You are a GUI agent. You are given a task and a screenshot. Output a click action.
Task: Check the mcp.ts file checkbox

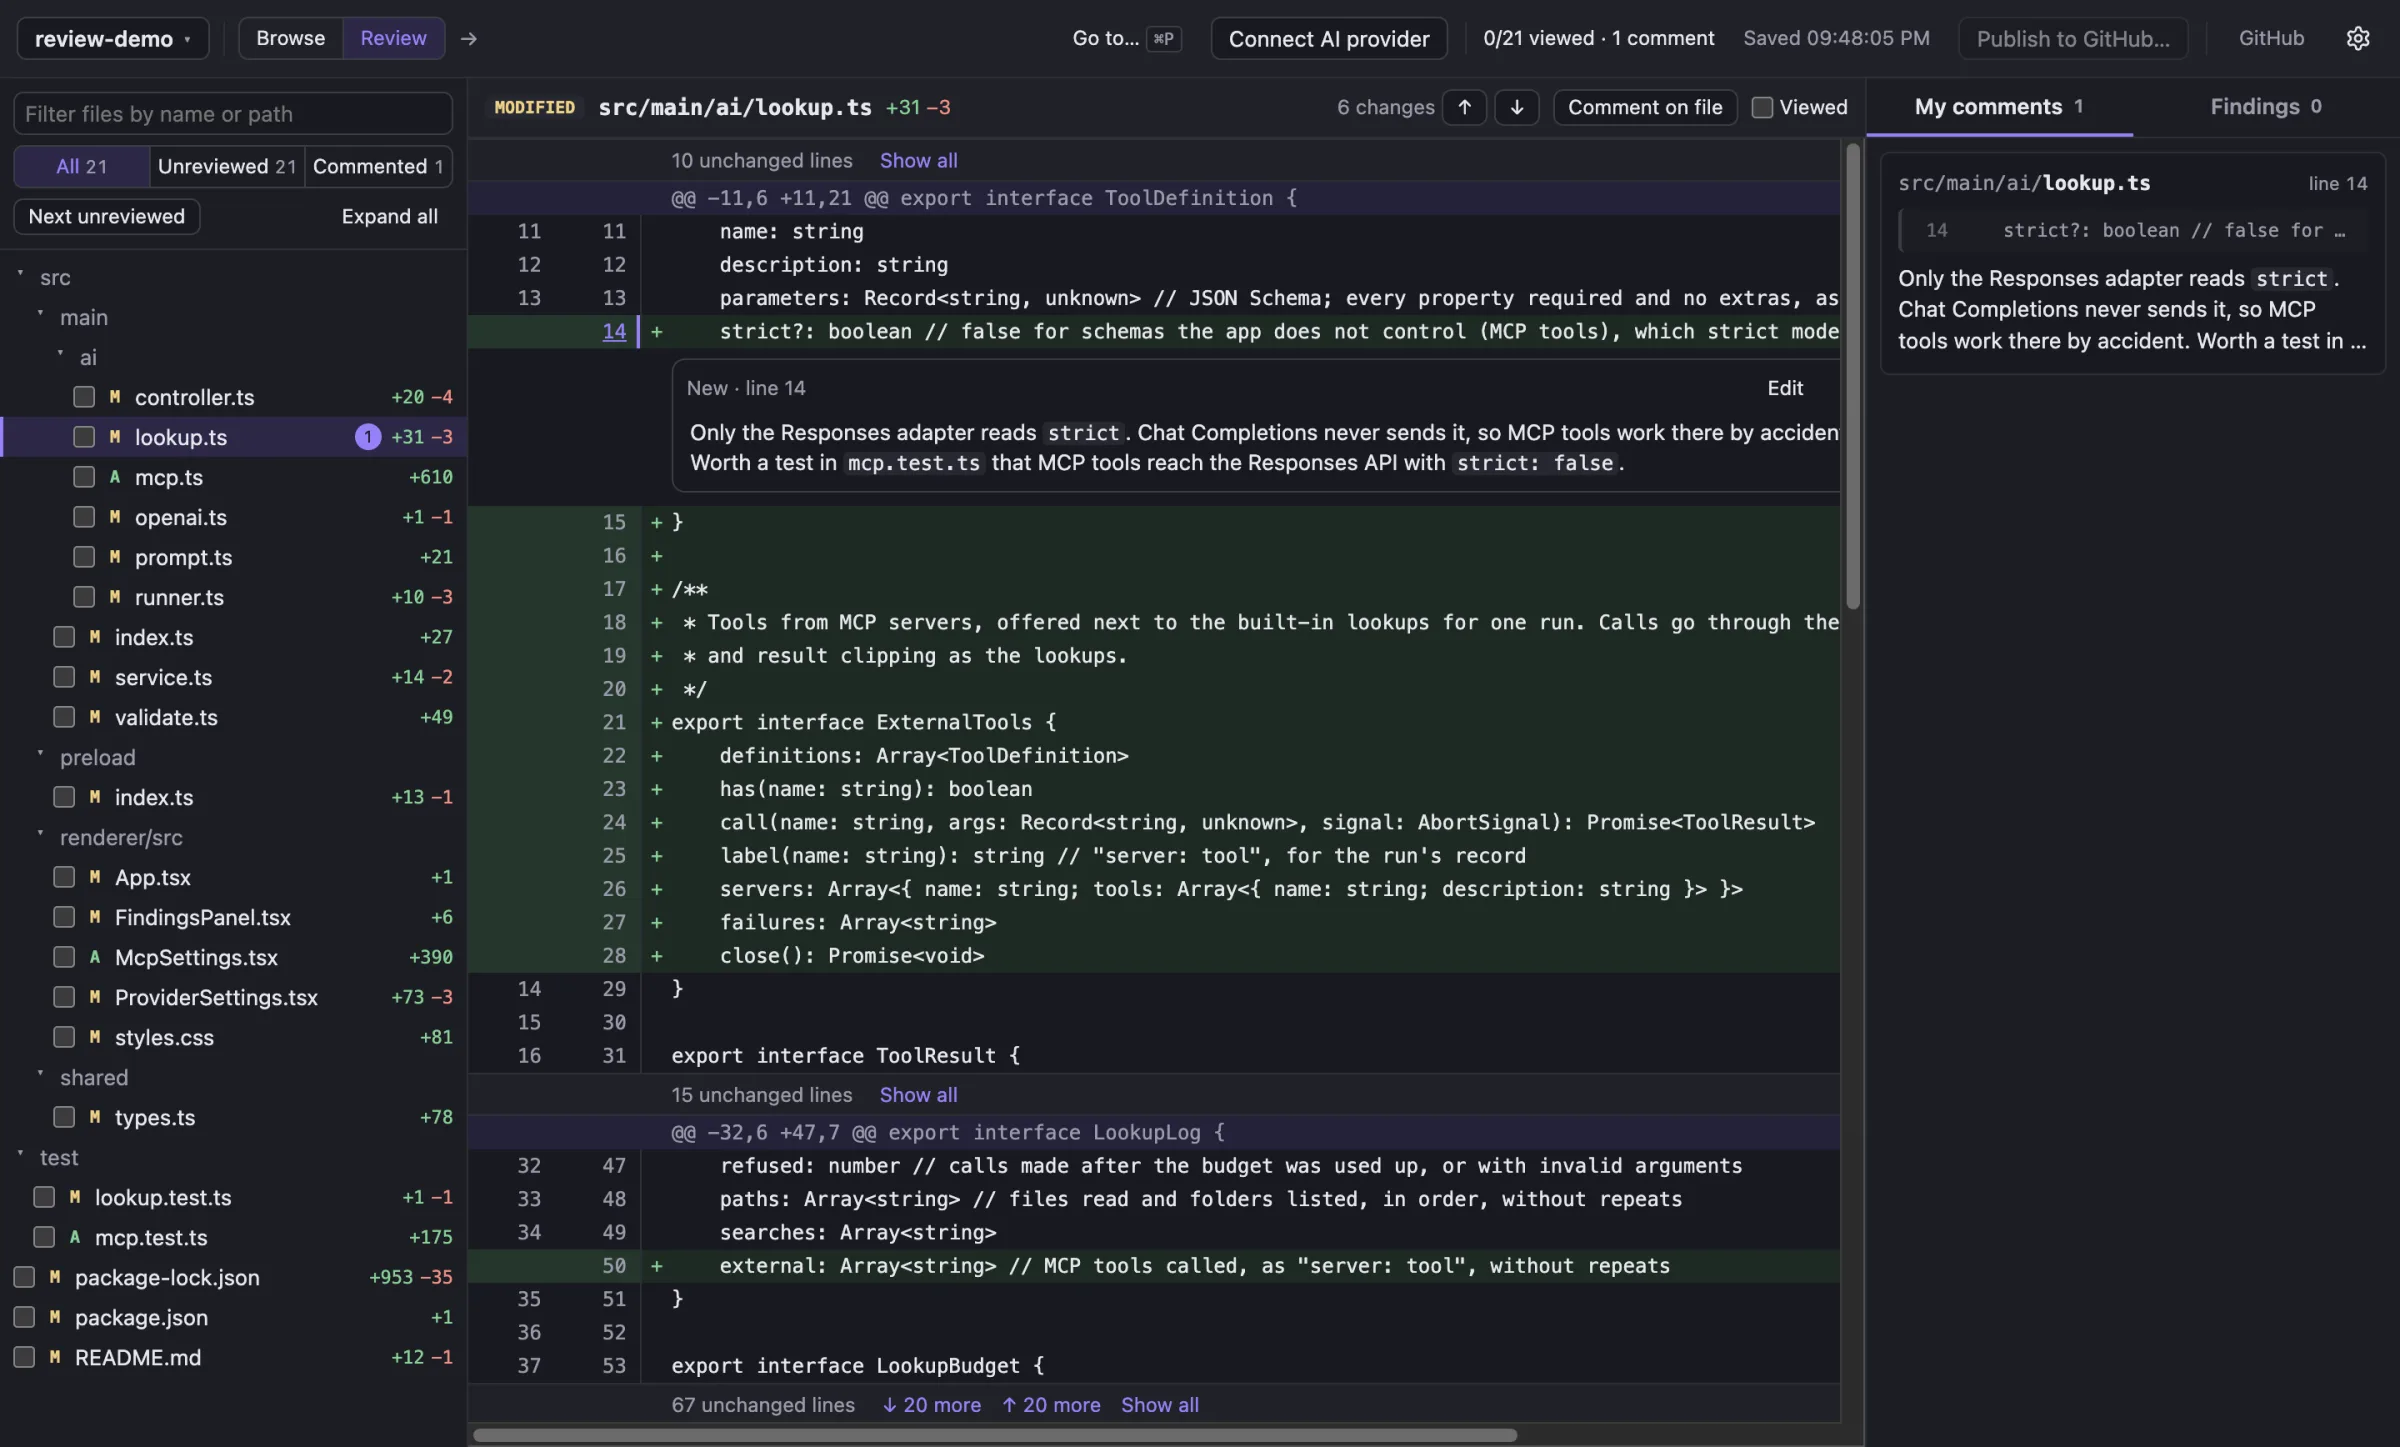click(x=84, y=477)
